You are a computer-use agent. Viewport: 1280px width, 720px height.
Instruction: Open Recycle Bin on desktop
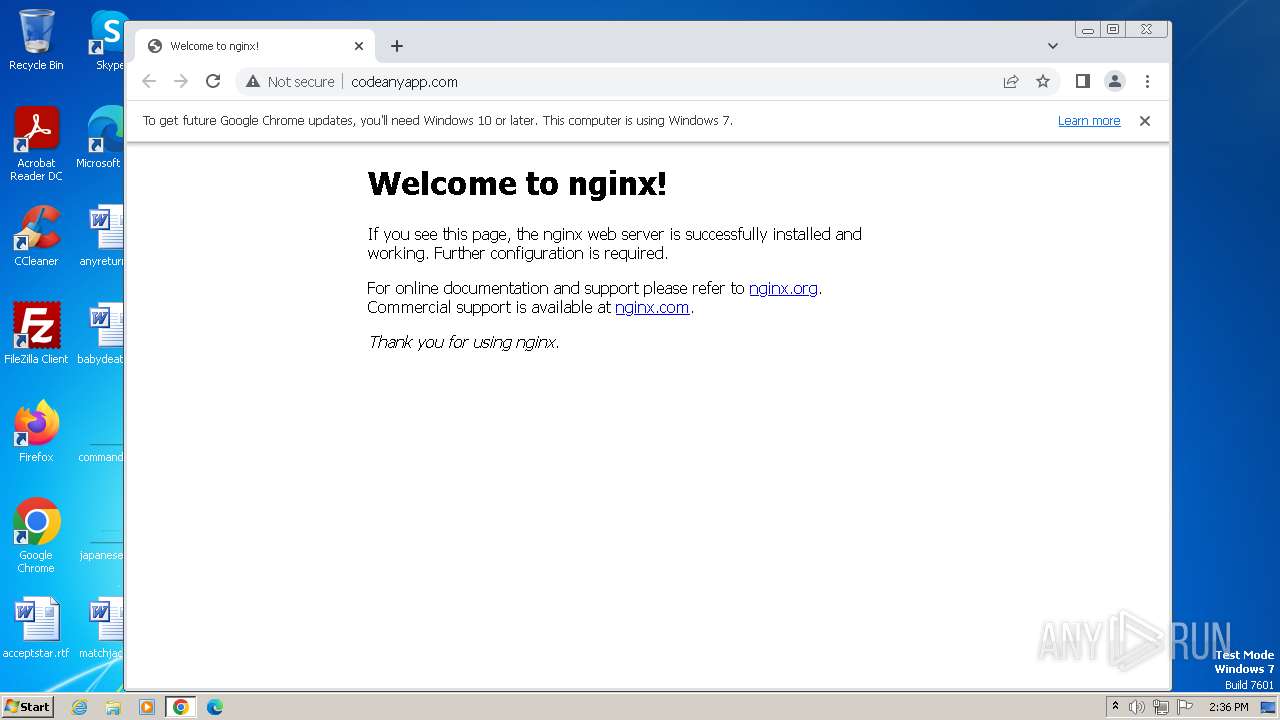36,40
